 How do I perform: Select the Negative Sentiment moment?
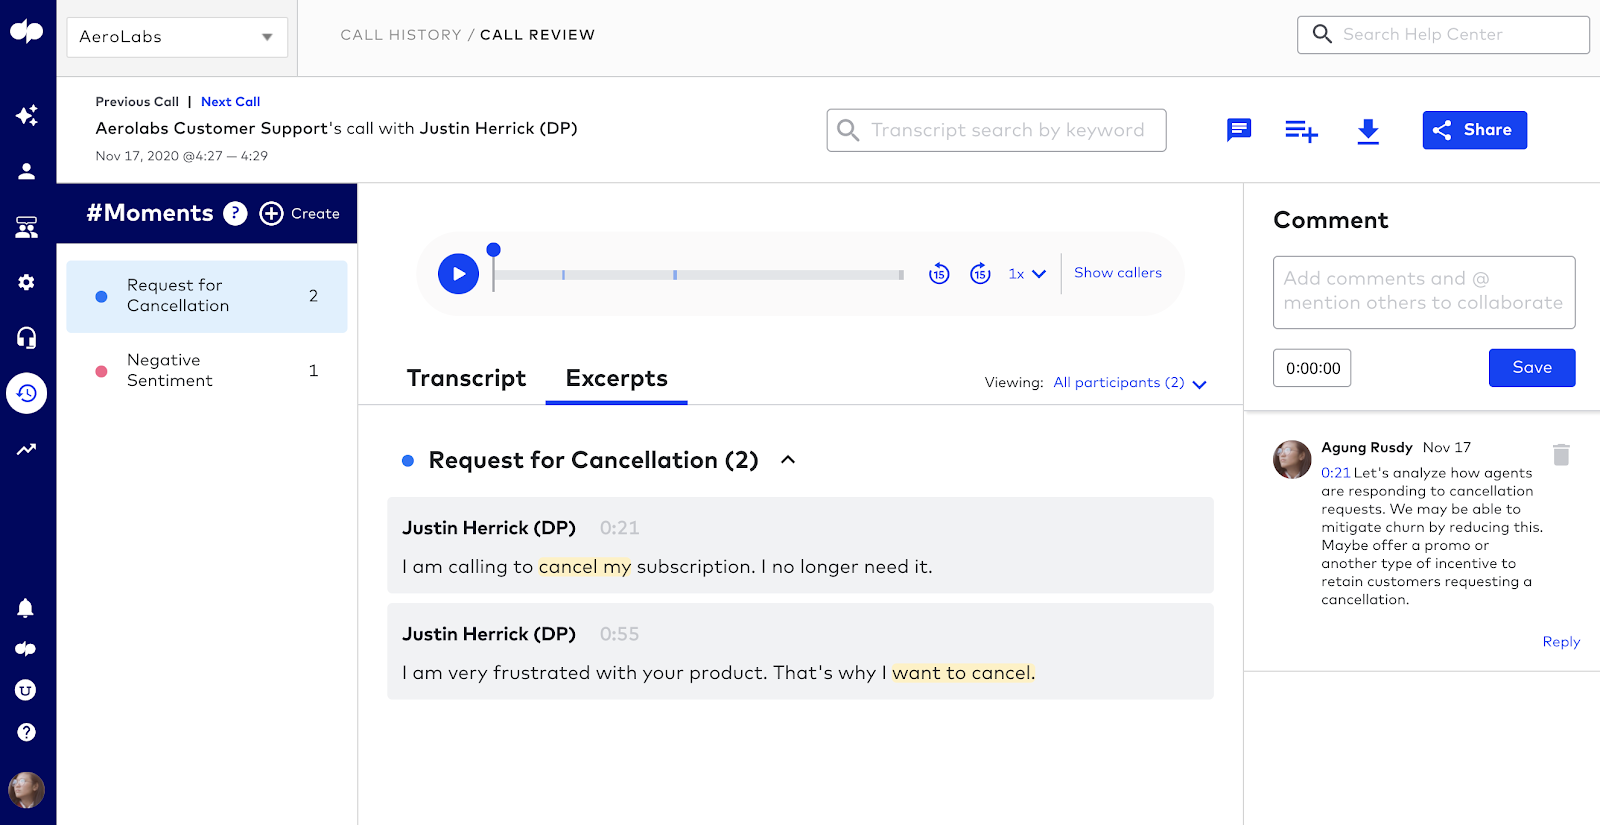click(207, 371)
